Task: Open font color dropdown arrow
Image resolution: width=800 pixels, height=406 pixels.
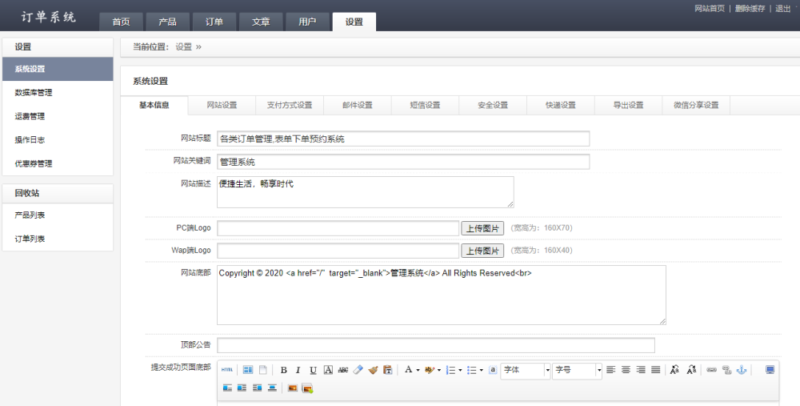Action: pyautogui.click(x=417, y=370)
